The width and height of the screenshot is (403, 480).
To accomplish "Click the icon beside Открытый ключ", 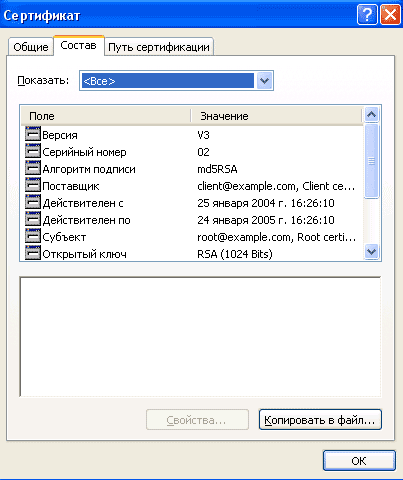I will (33, 253).
